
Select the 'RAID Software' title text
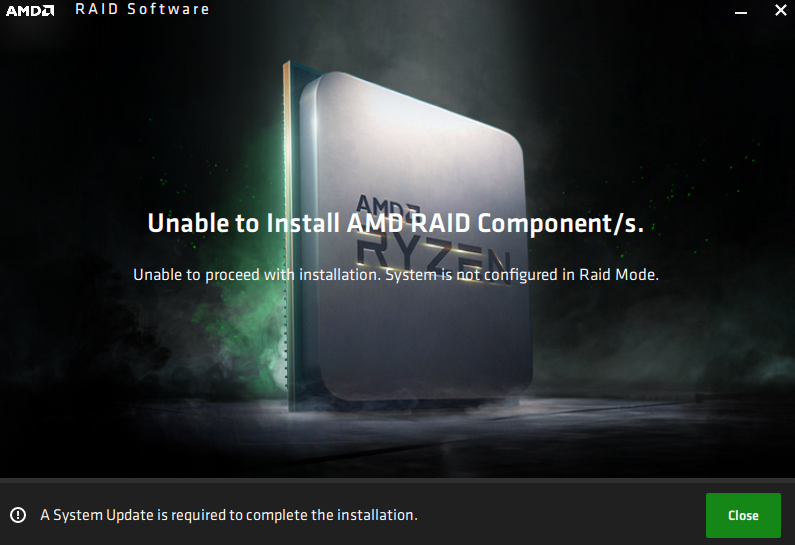point(142,9)
